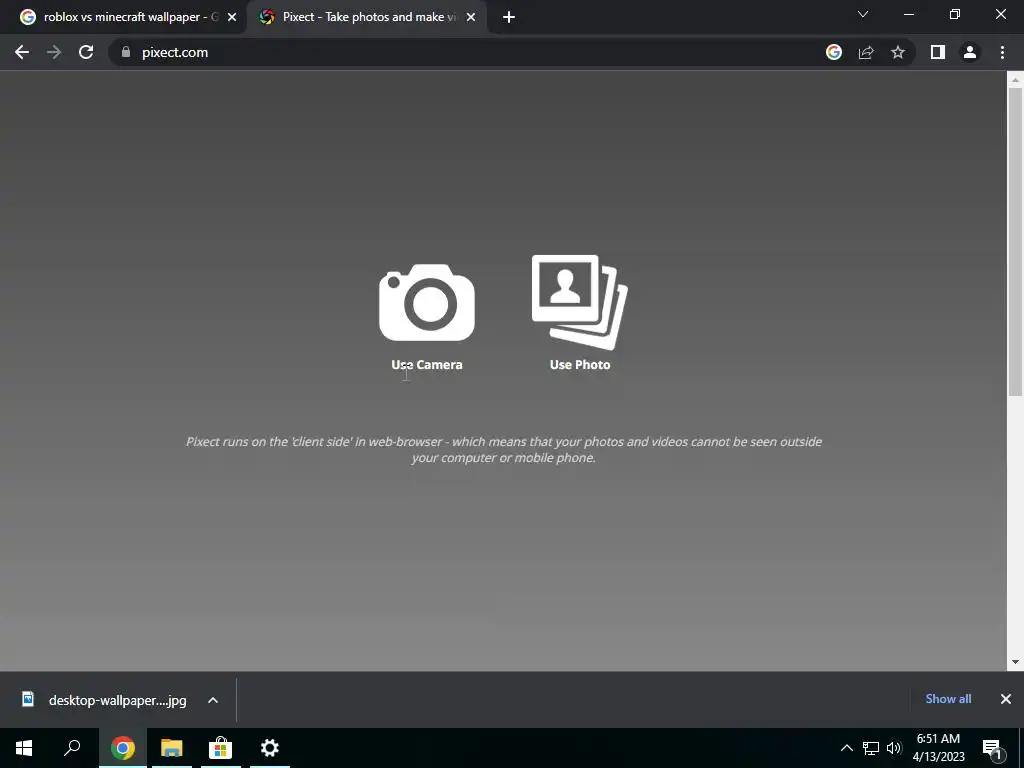The image size is (1024, 768).
Task: Click the Use Camera icon
Action: point(426,302)
